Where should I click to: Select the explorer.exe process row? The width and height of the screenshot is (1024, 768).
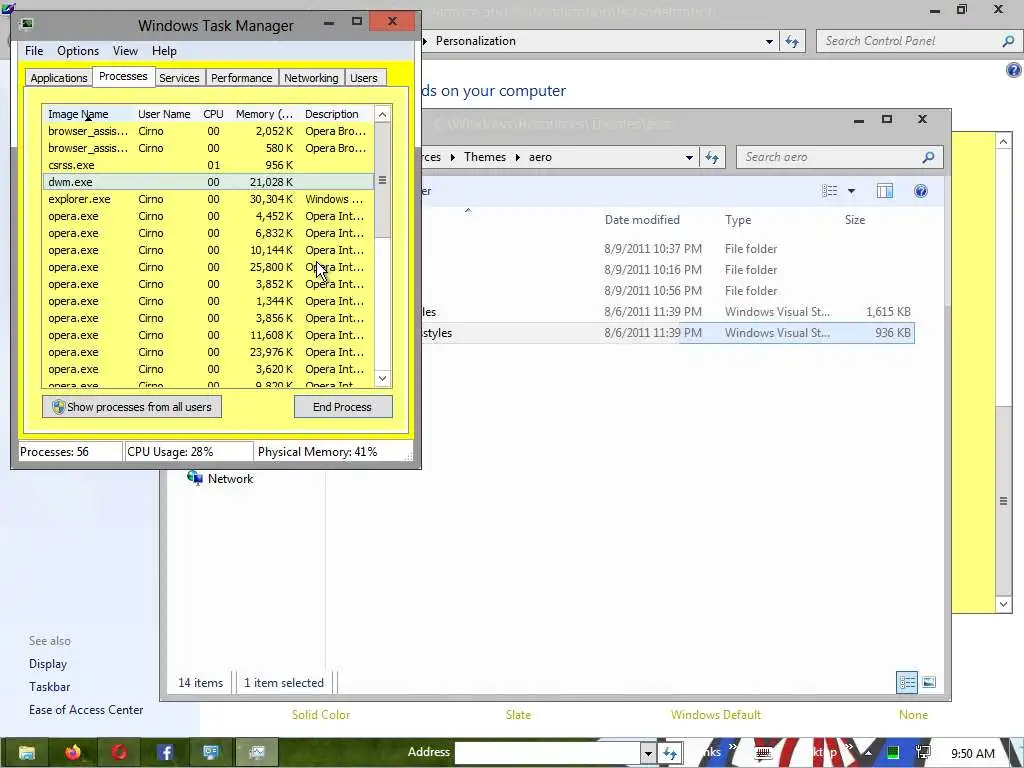[208, 199]
